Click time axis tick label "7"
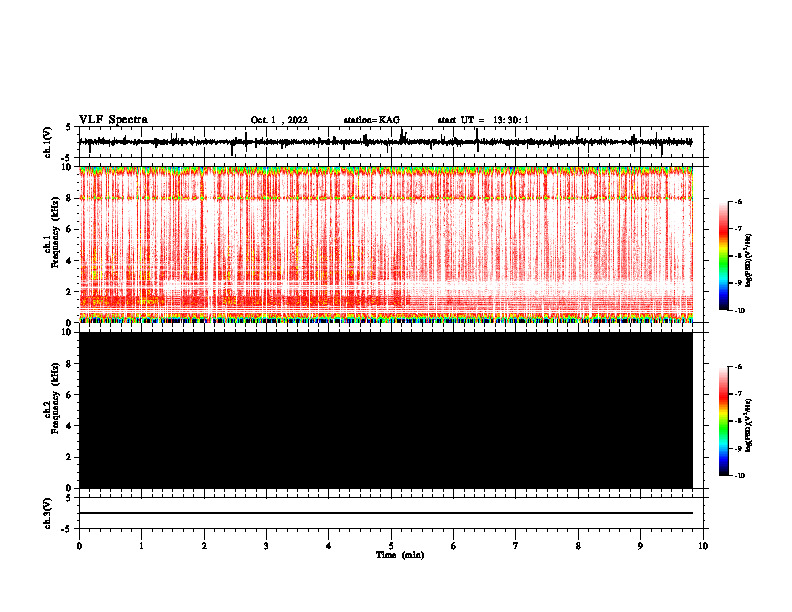The image size is (792, 612). 516,546
